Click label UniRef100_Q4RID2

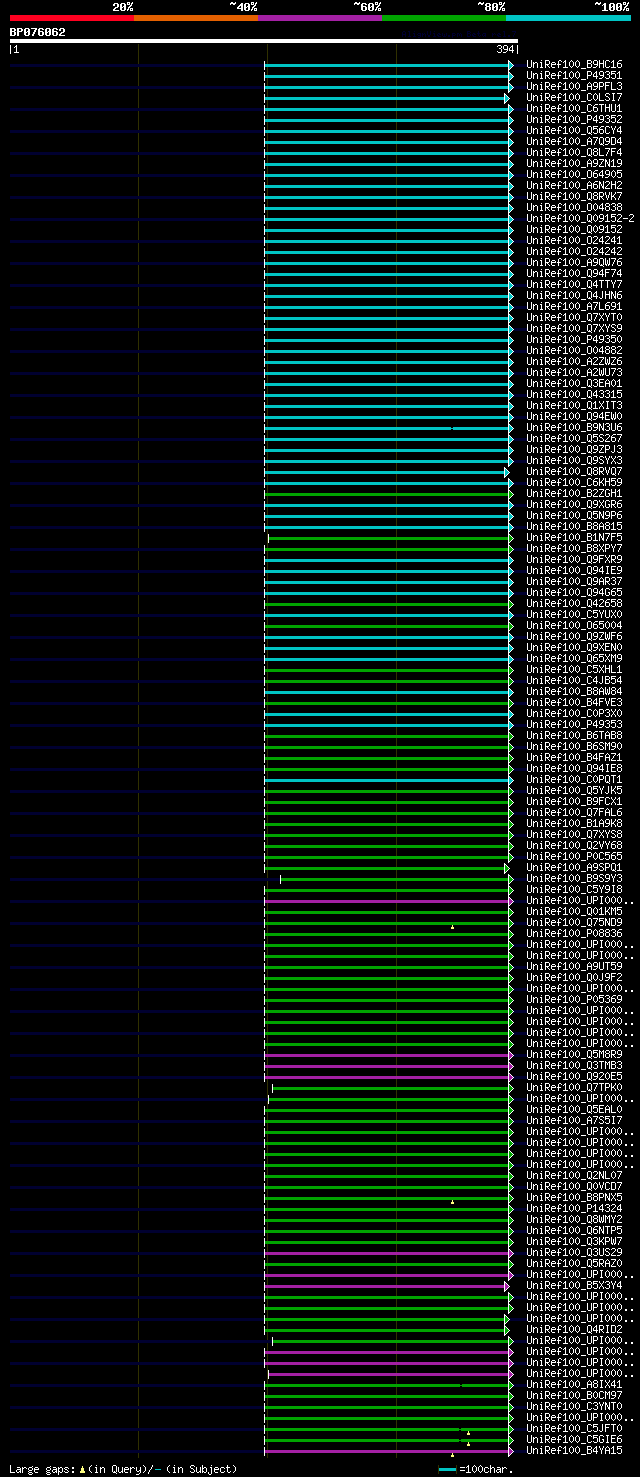tap(574, 1329)
